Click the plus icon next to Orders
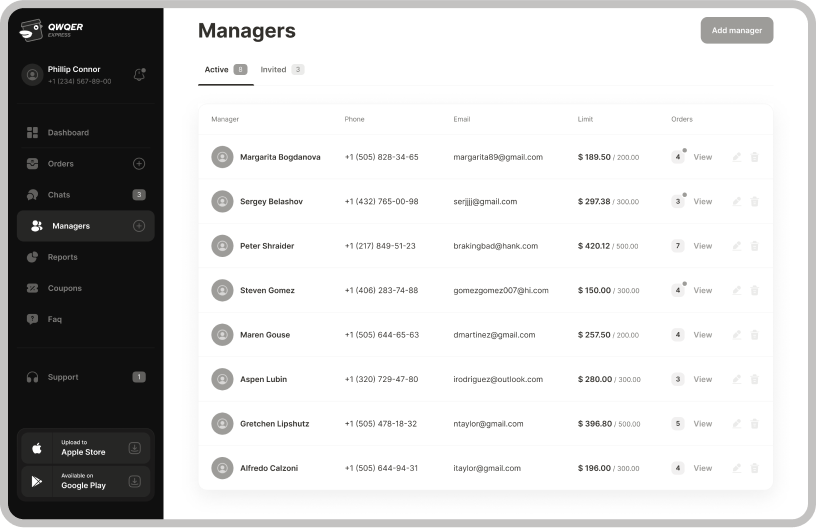 (139, 164)
